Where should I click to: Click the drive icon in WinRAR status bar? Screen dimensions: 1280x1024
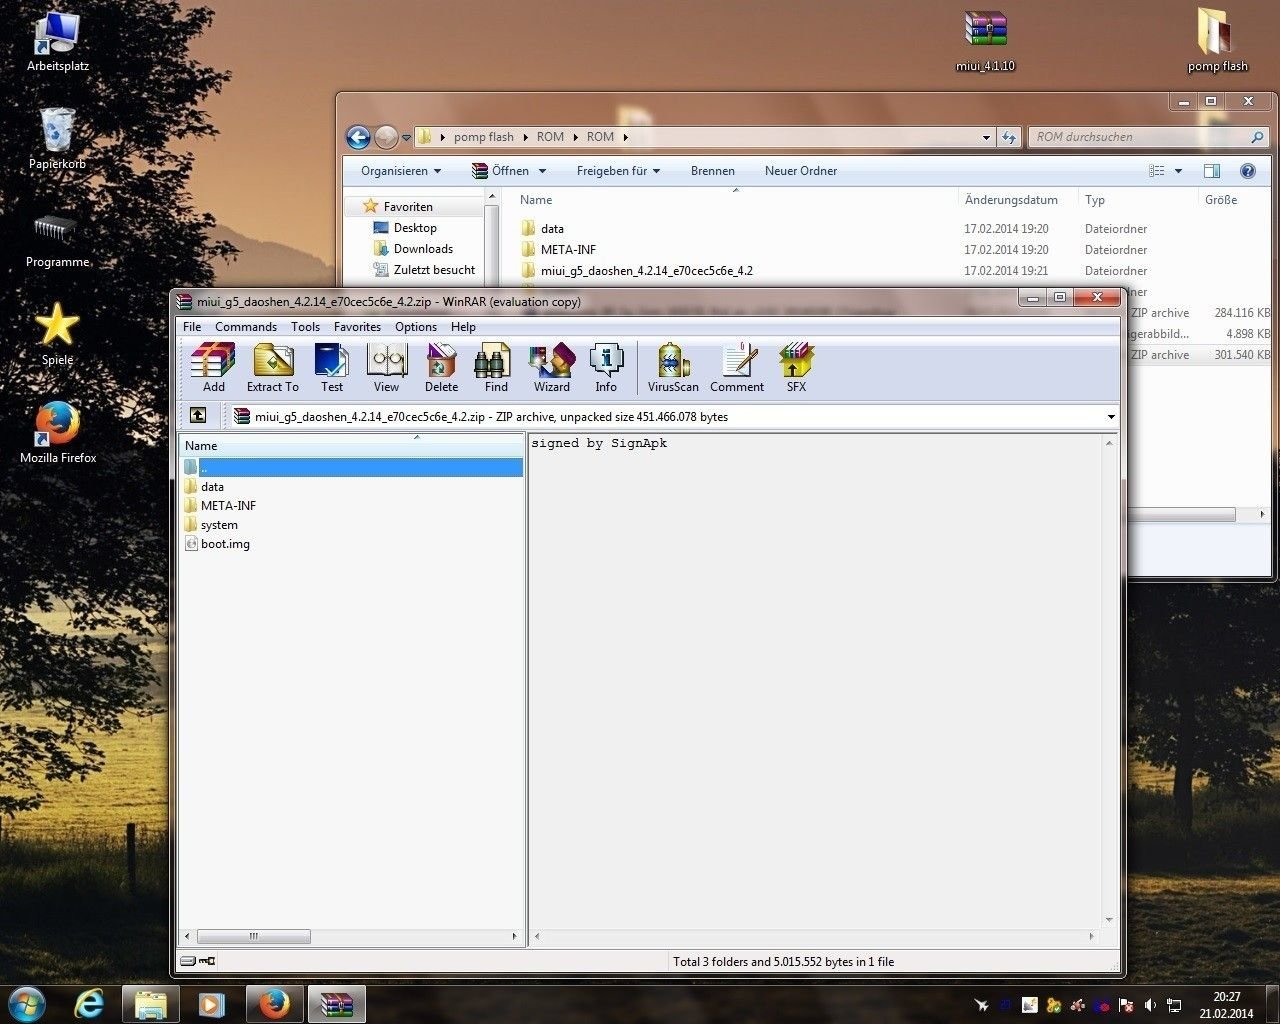pos(187,961)
